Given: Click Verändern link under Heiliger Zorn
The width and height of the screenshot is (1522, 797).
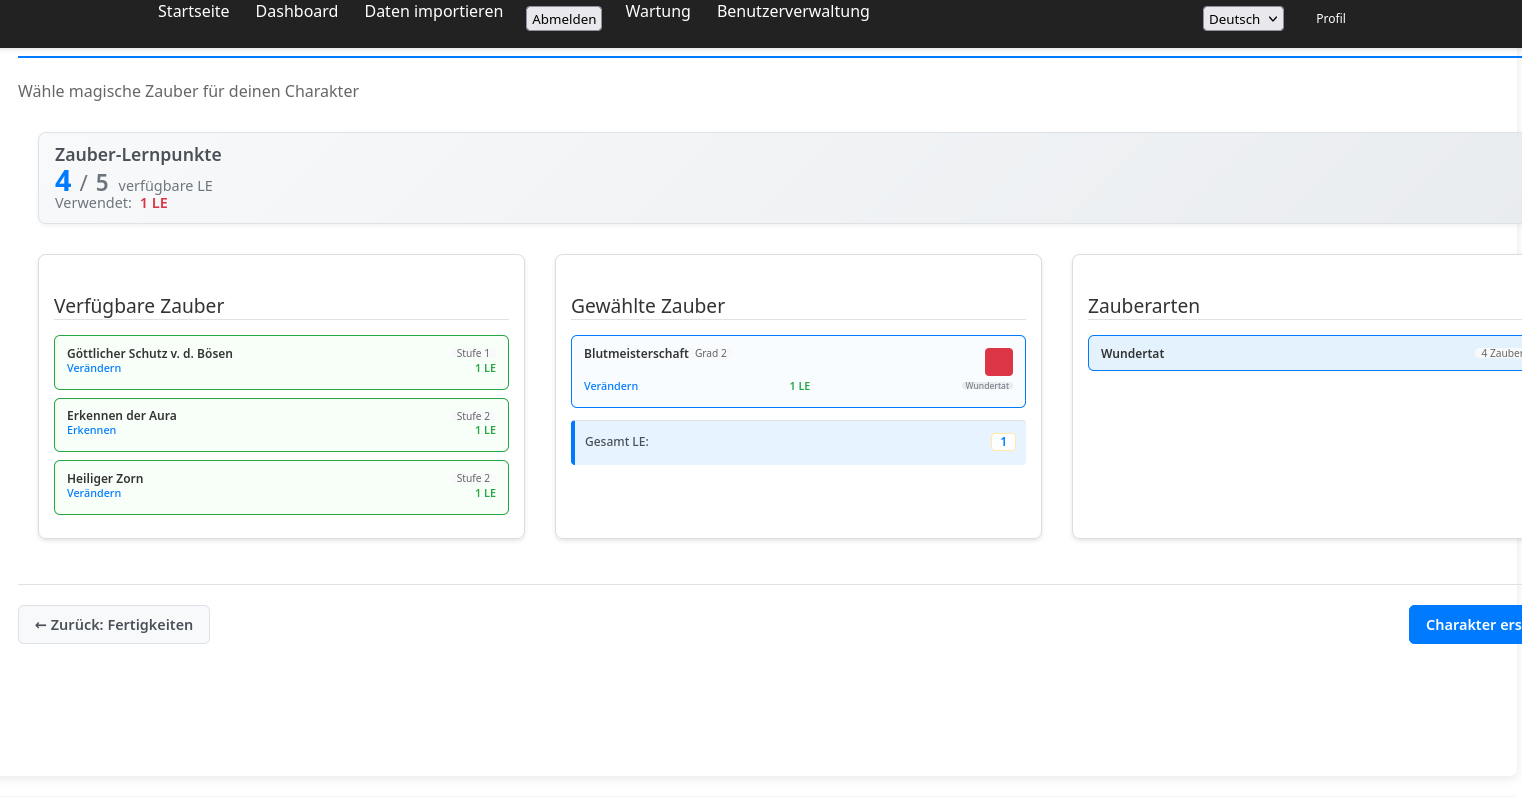Looking at the screenshot, I should click(94, 494).
